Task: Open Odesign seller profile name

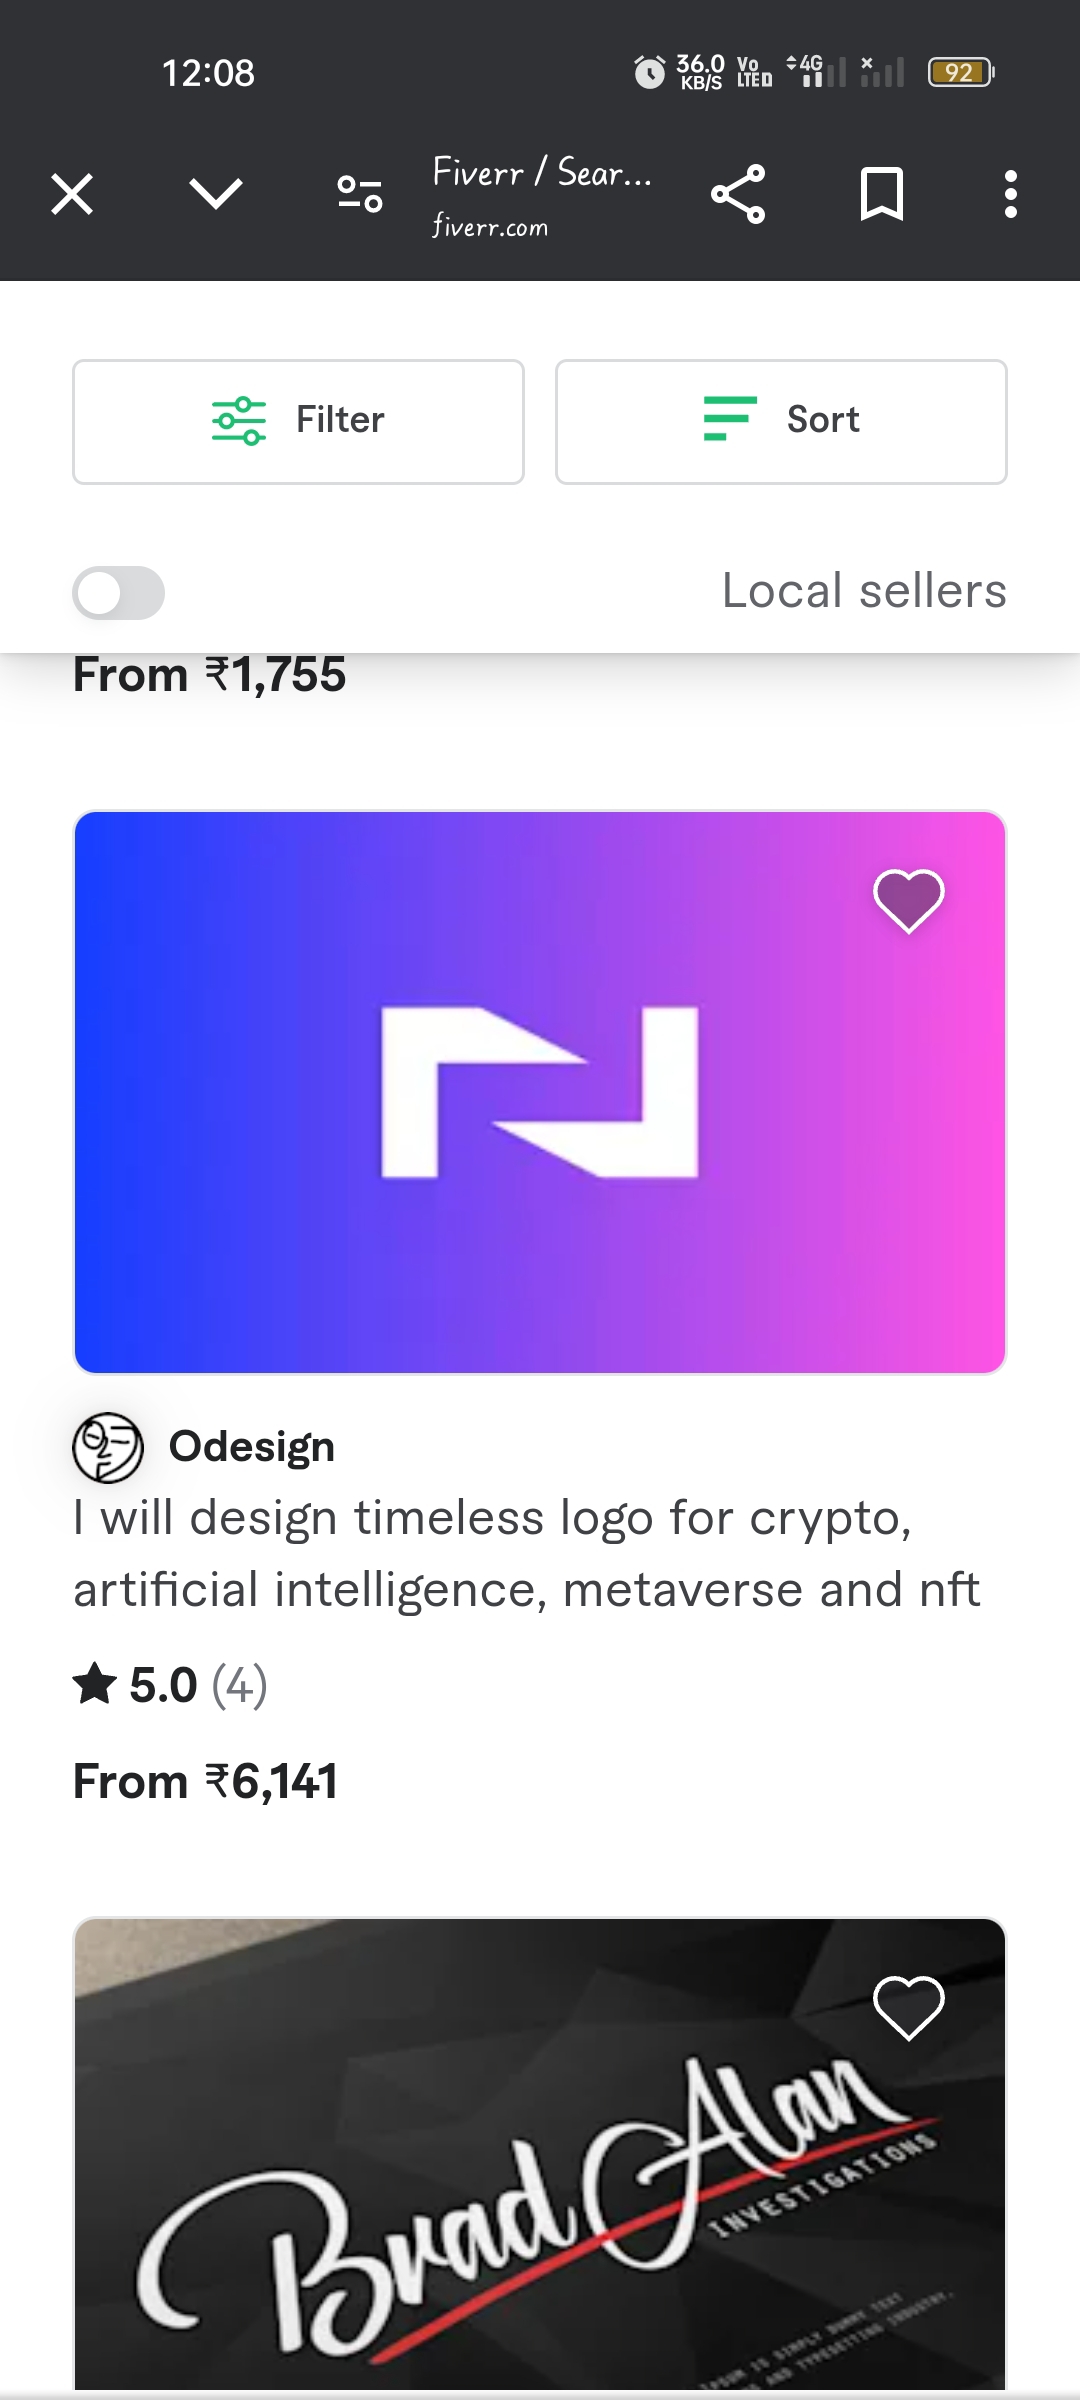Action: coord(252,1447)
